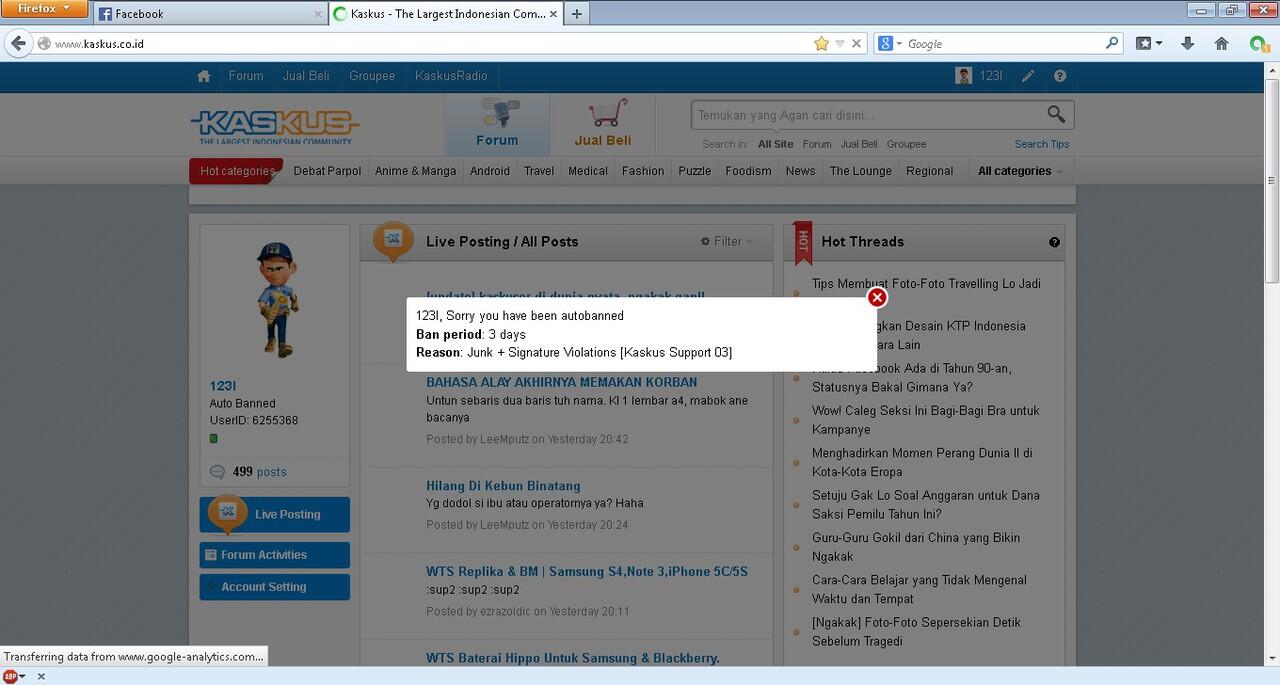The height and width of the screenshot is (685, 1280).
Task: Click the green add-on icon in toolbar
Action: tap(1258, 44)
